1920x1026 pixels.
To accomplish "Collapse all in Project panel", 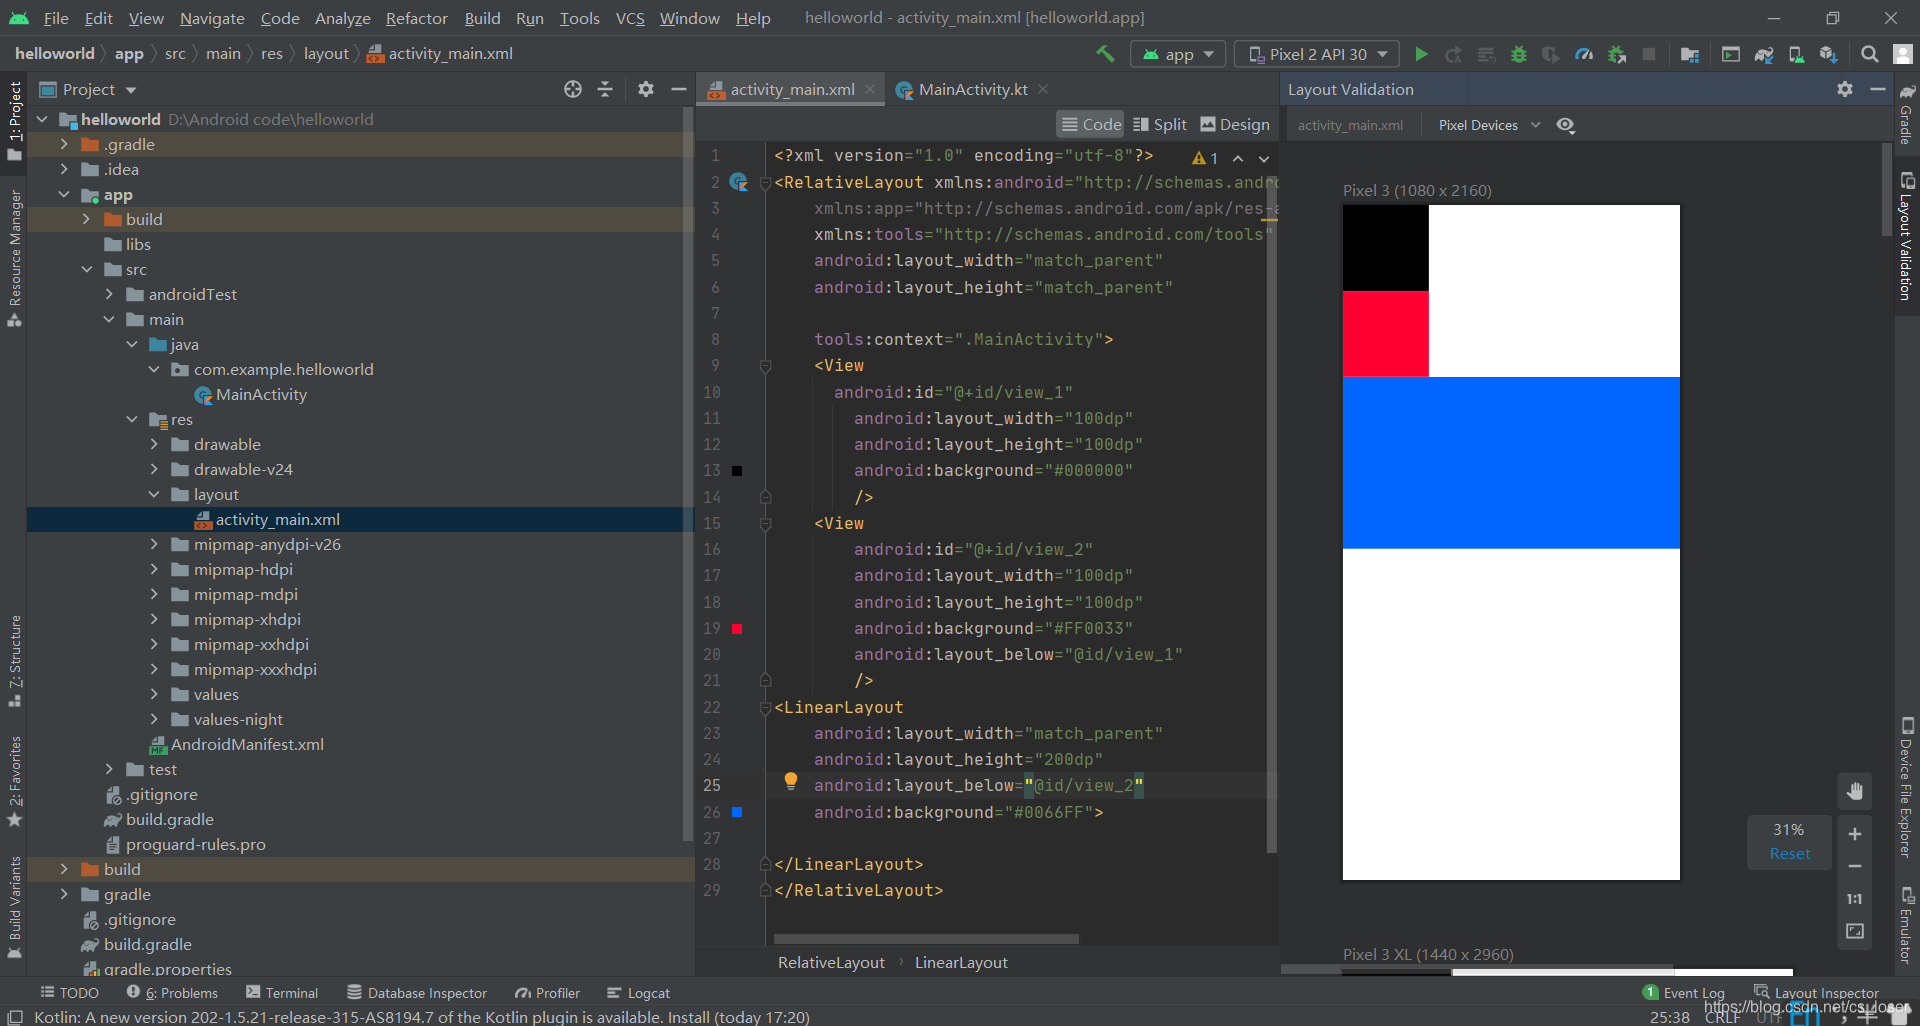I will click(x=605, y=89).
